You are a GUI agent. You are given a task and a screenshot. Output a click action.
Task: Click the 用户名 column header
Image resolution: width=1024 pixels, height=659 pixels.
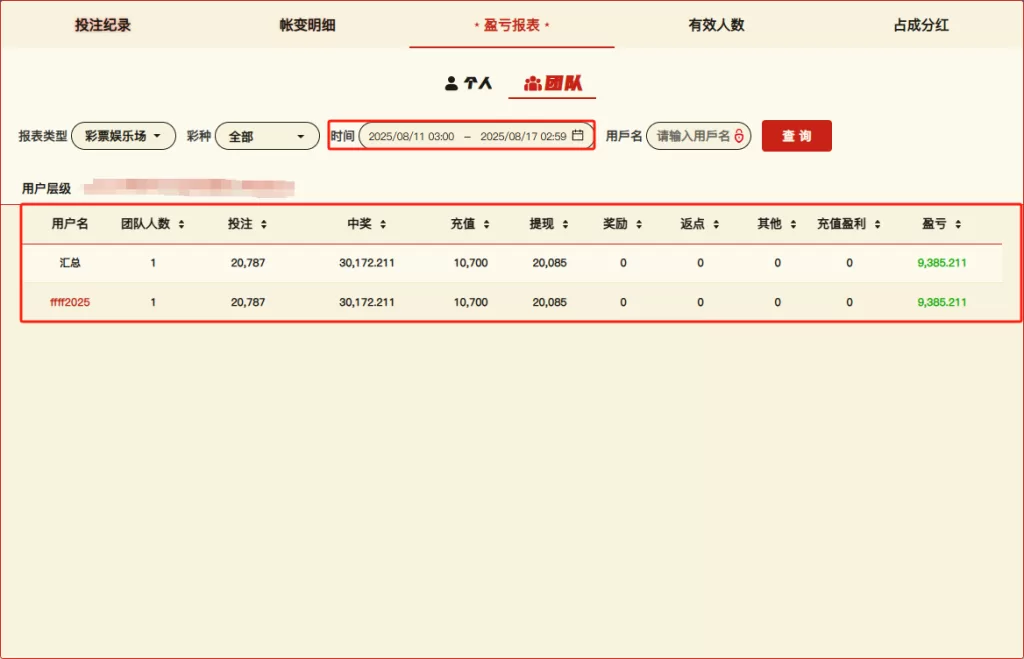point(70,224)
